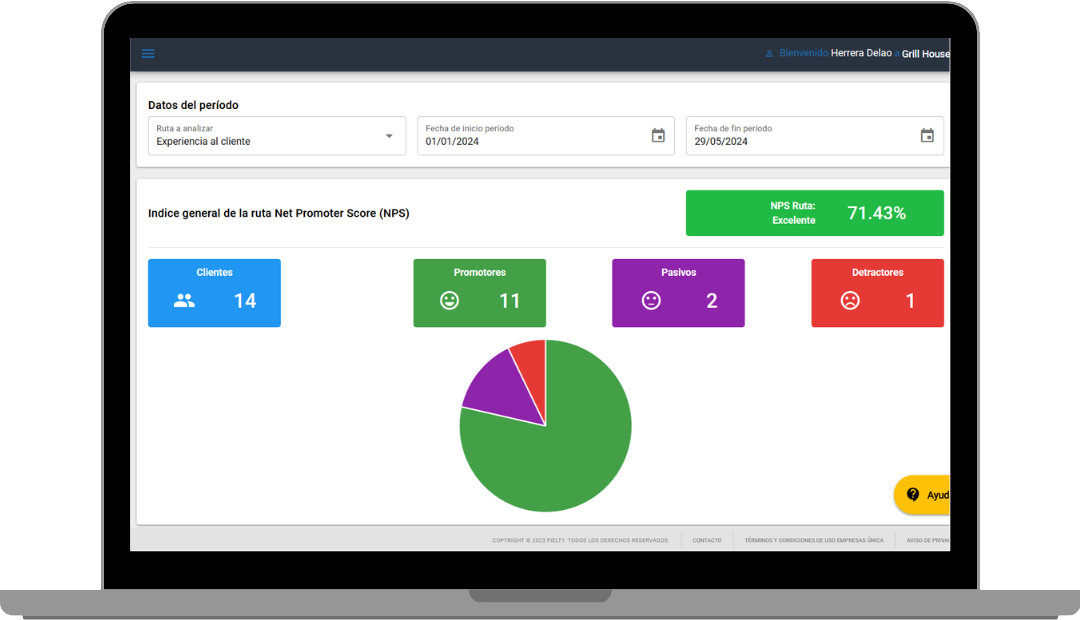Click the Contacto footer link
Image resolution: width=1080 pixels, height=620 pixels.
(x=707, y=540)
